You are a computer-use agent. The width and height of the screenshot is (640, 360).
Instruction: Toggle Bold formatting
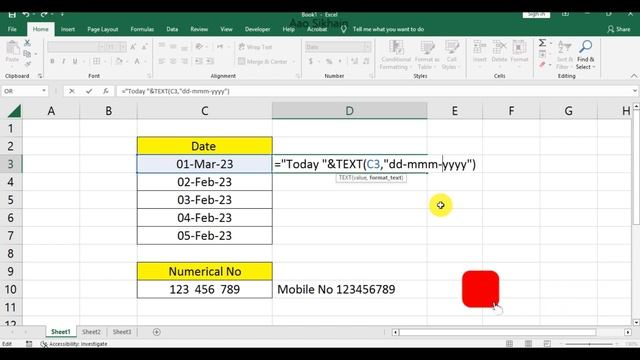tap(52, 61)
